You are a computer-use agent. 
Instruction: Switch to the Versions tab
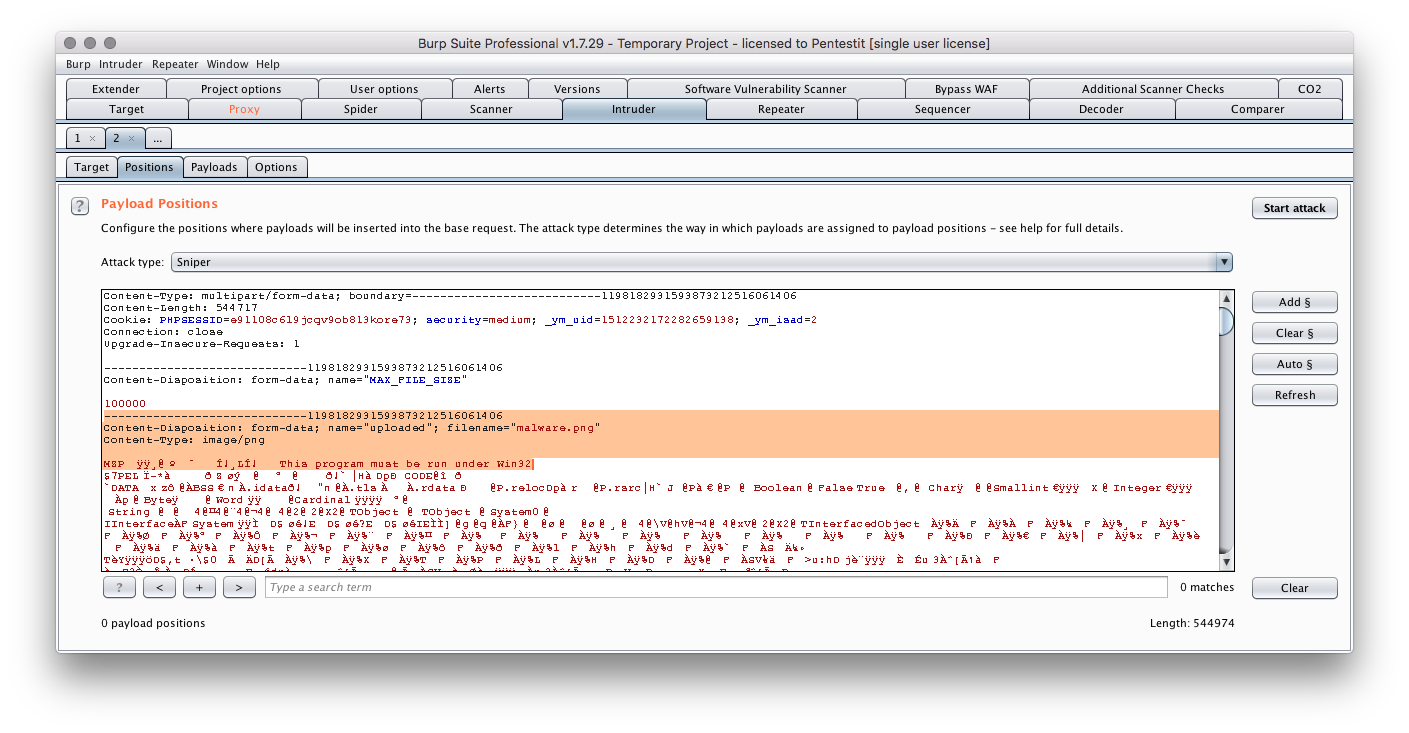tap(577, 89)
